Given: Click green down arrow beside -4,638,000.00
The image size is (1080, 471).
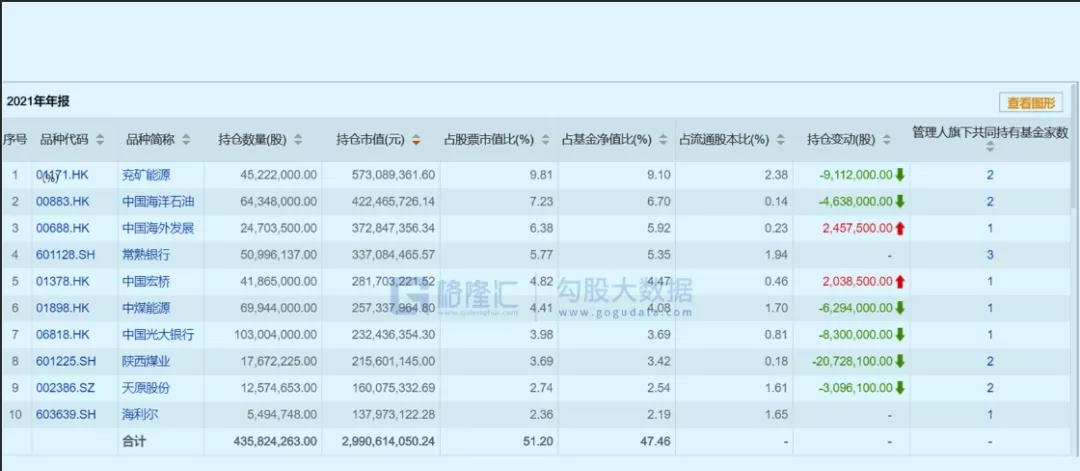Looking at the screenshot, I should coord(900,201).
